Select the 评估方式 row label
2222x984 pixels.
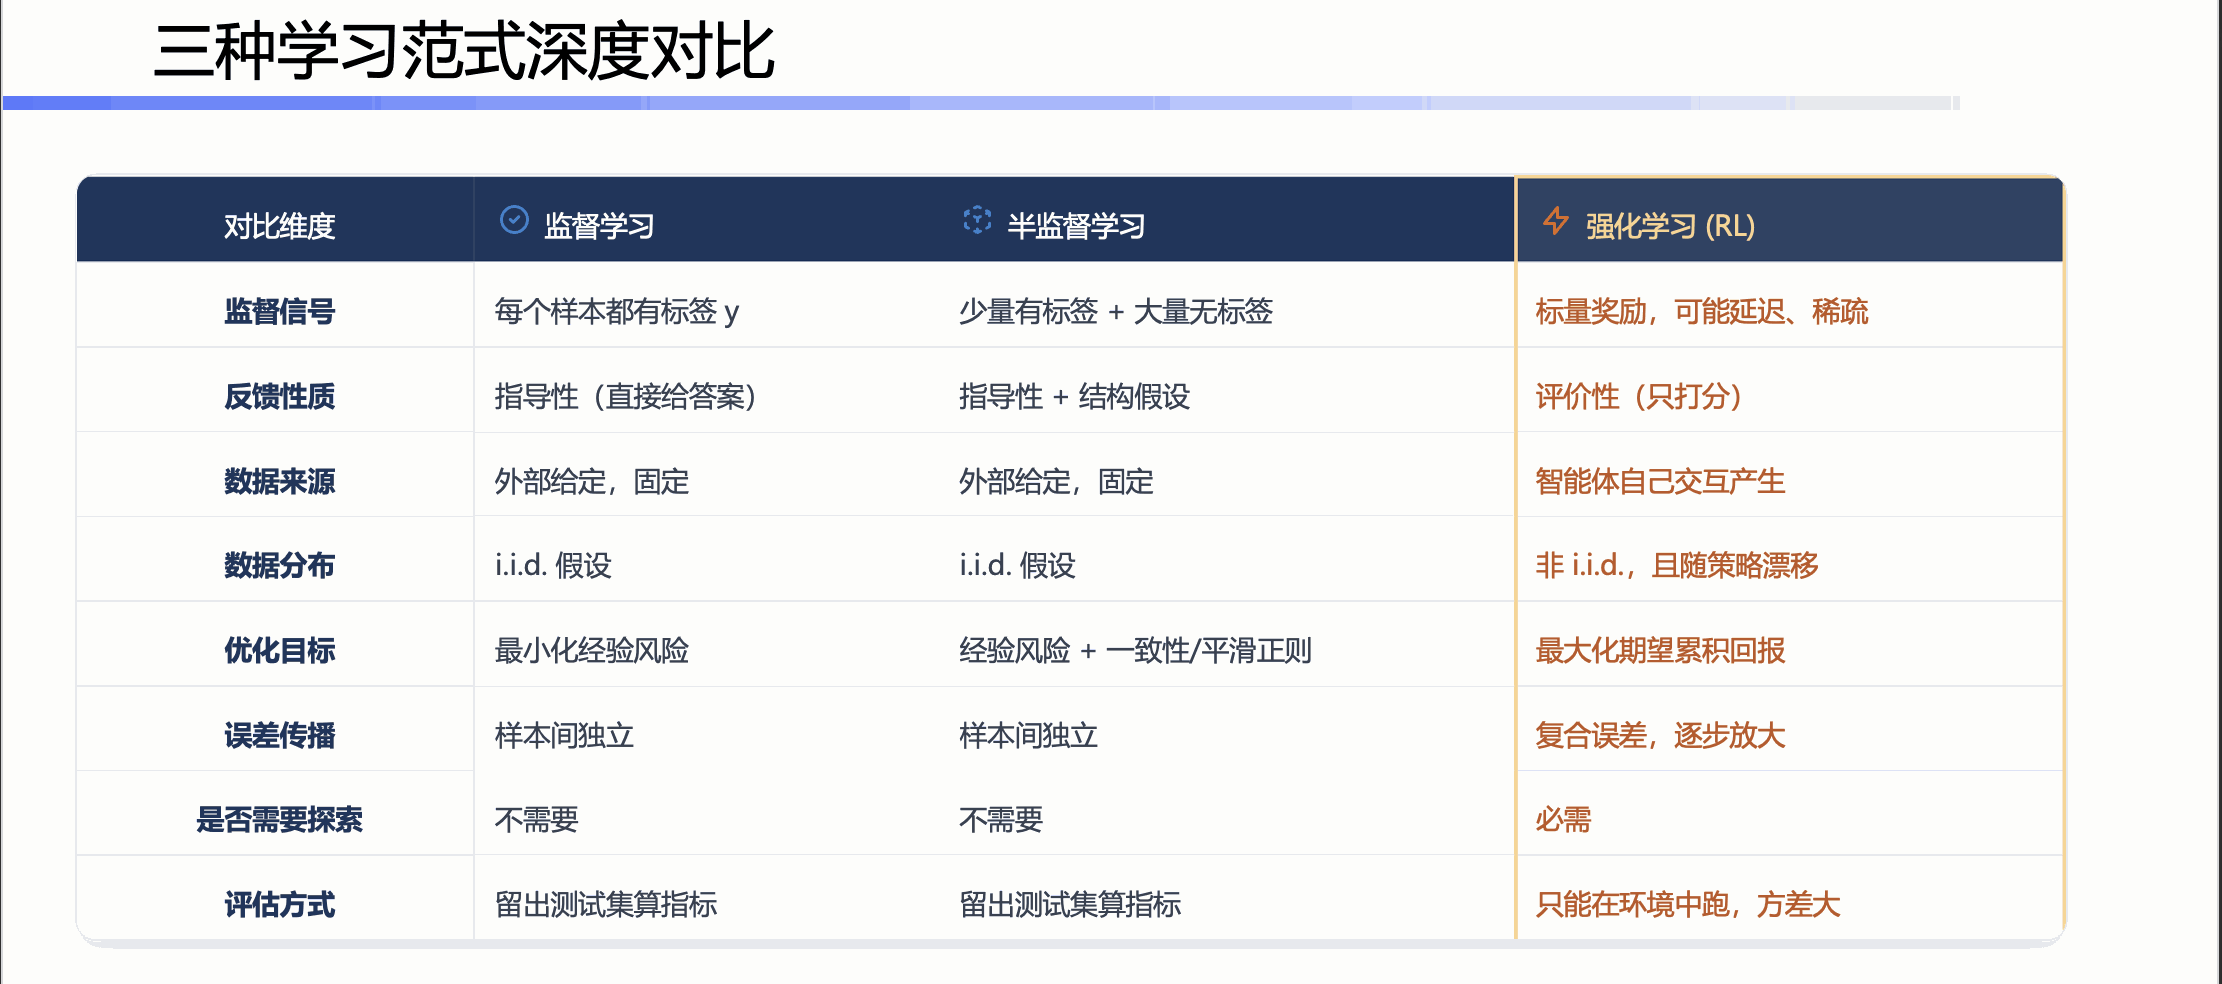[279, 905]
